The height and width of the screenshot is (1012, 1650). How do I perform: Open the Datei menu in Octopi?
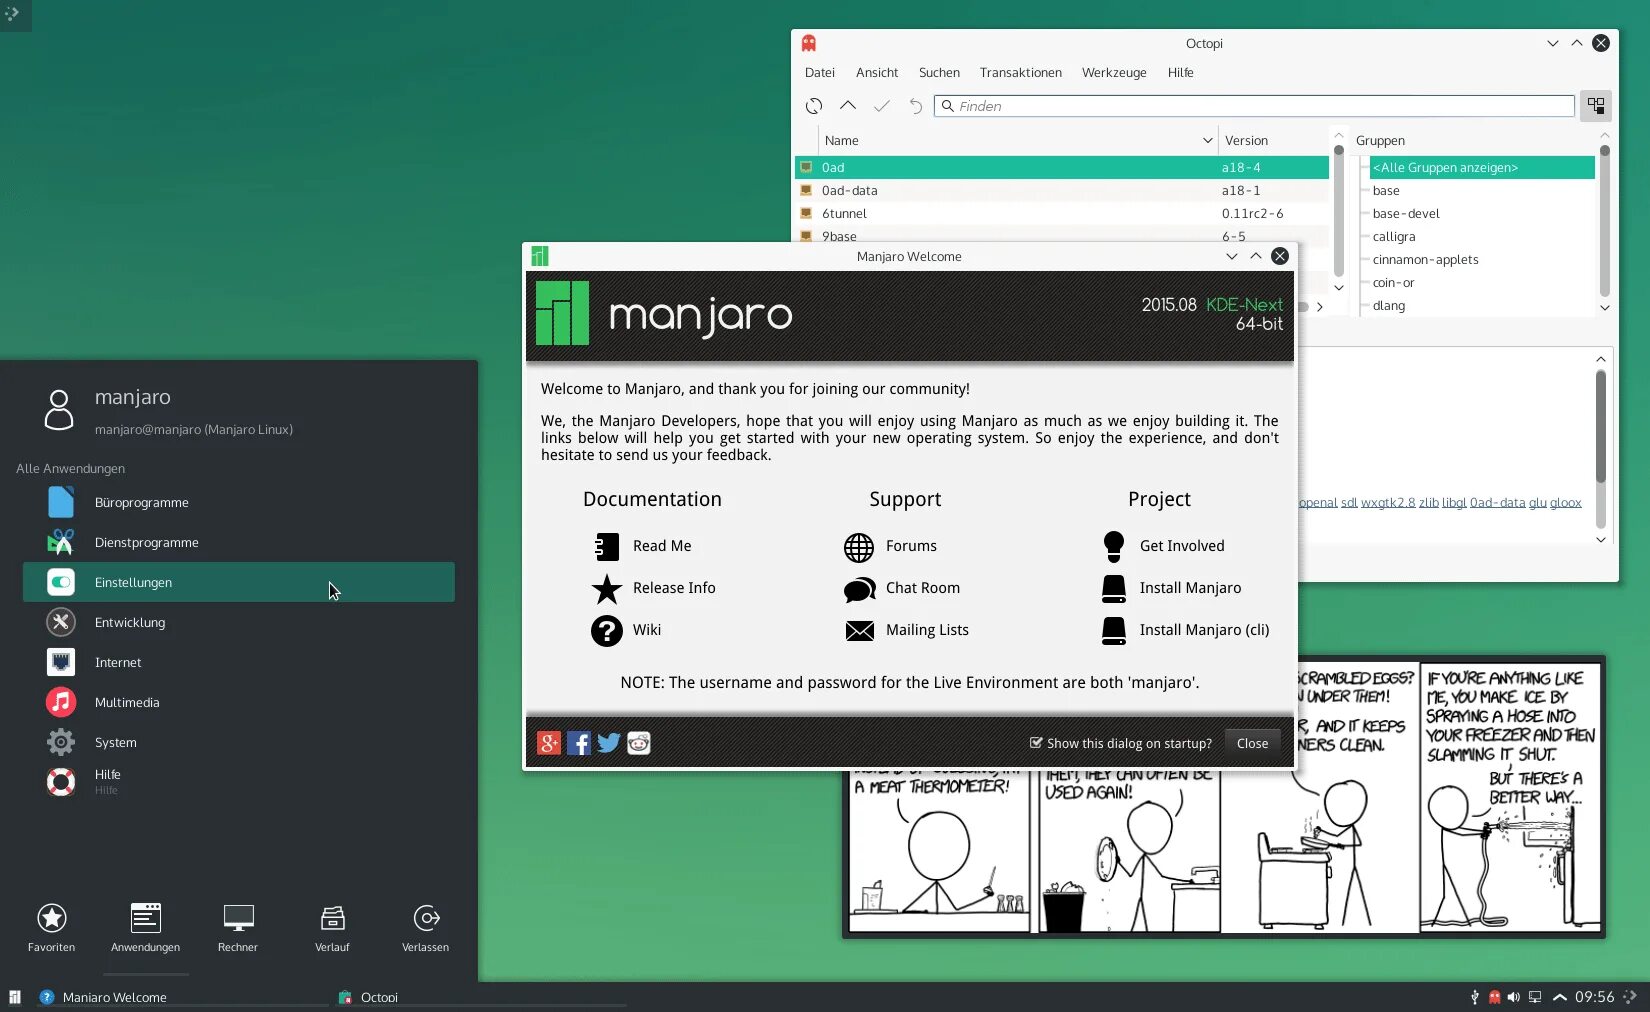(820, 73)
